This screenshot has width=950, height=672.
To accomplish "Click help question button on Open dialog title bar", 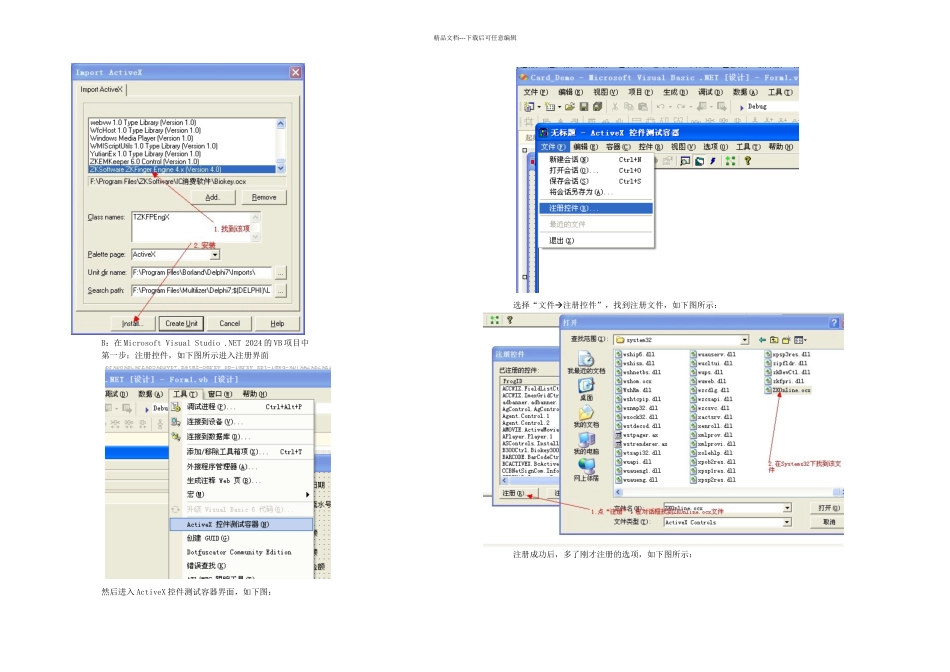I will point(834,322).
